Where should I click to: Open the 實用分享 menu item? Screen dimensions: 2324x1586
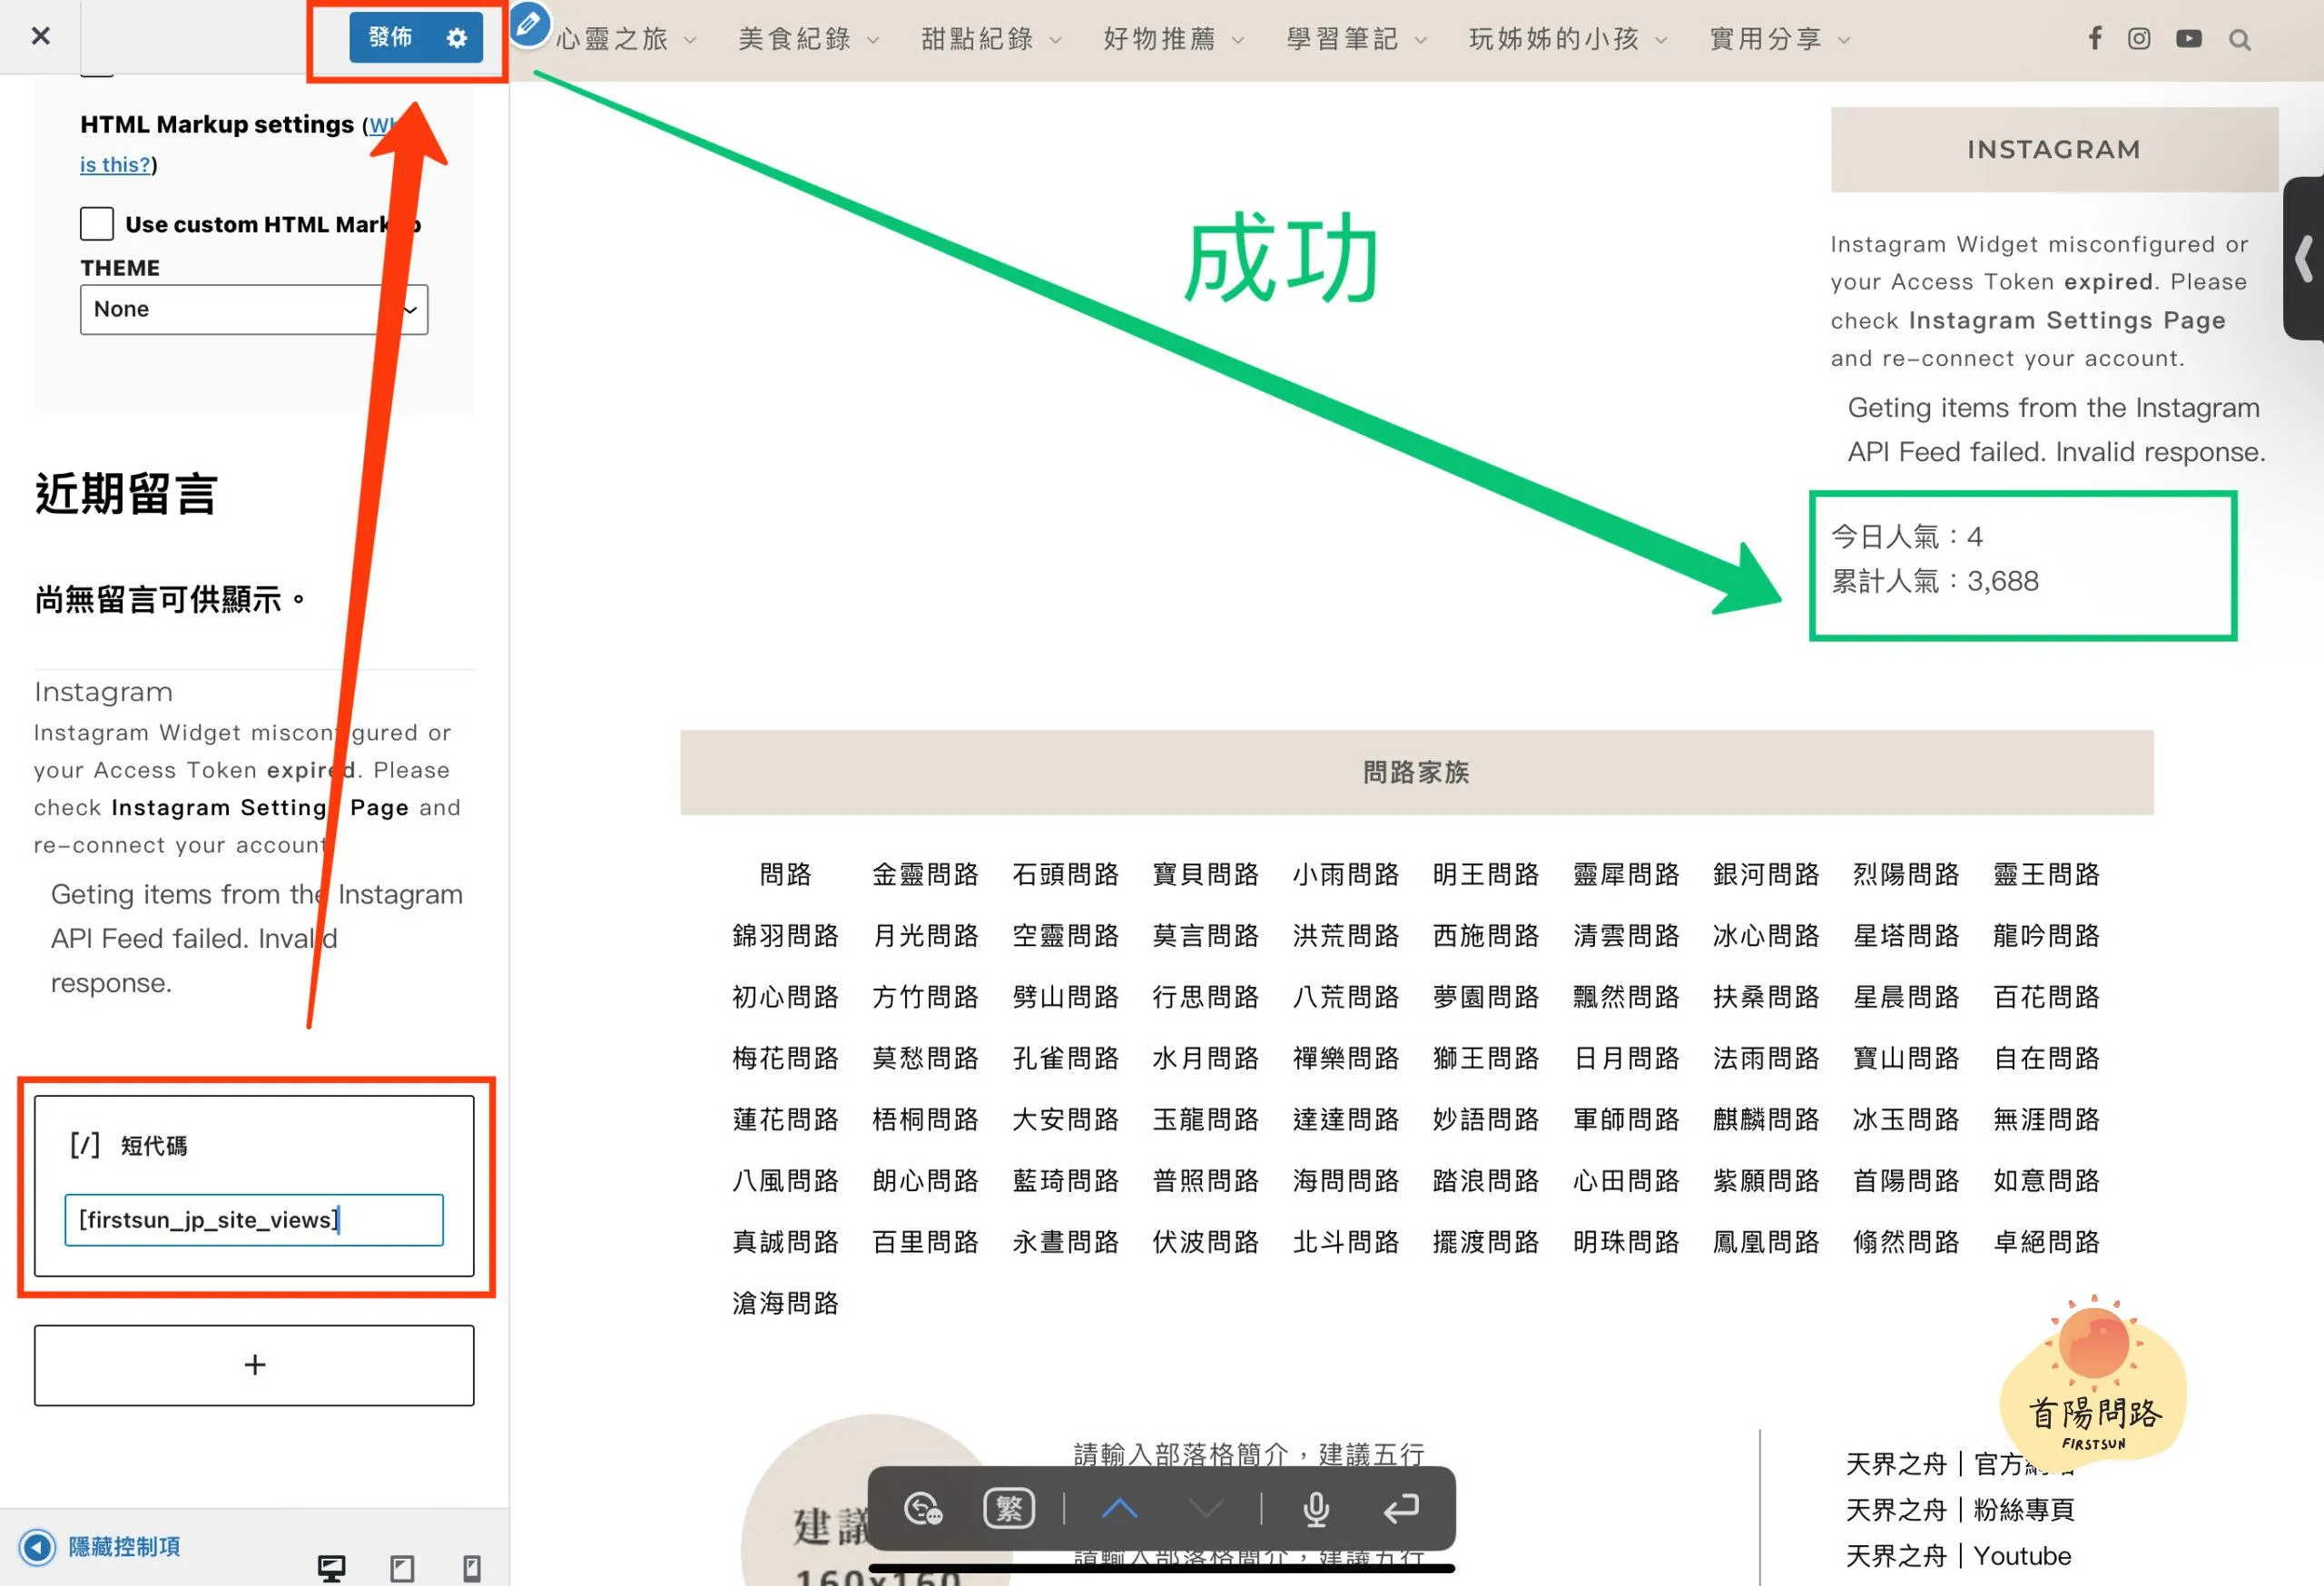point(1766,40)
